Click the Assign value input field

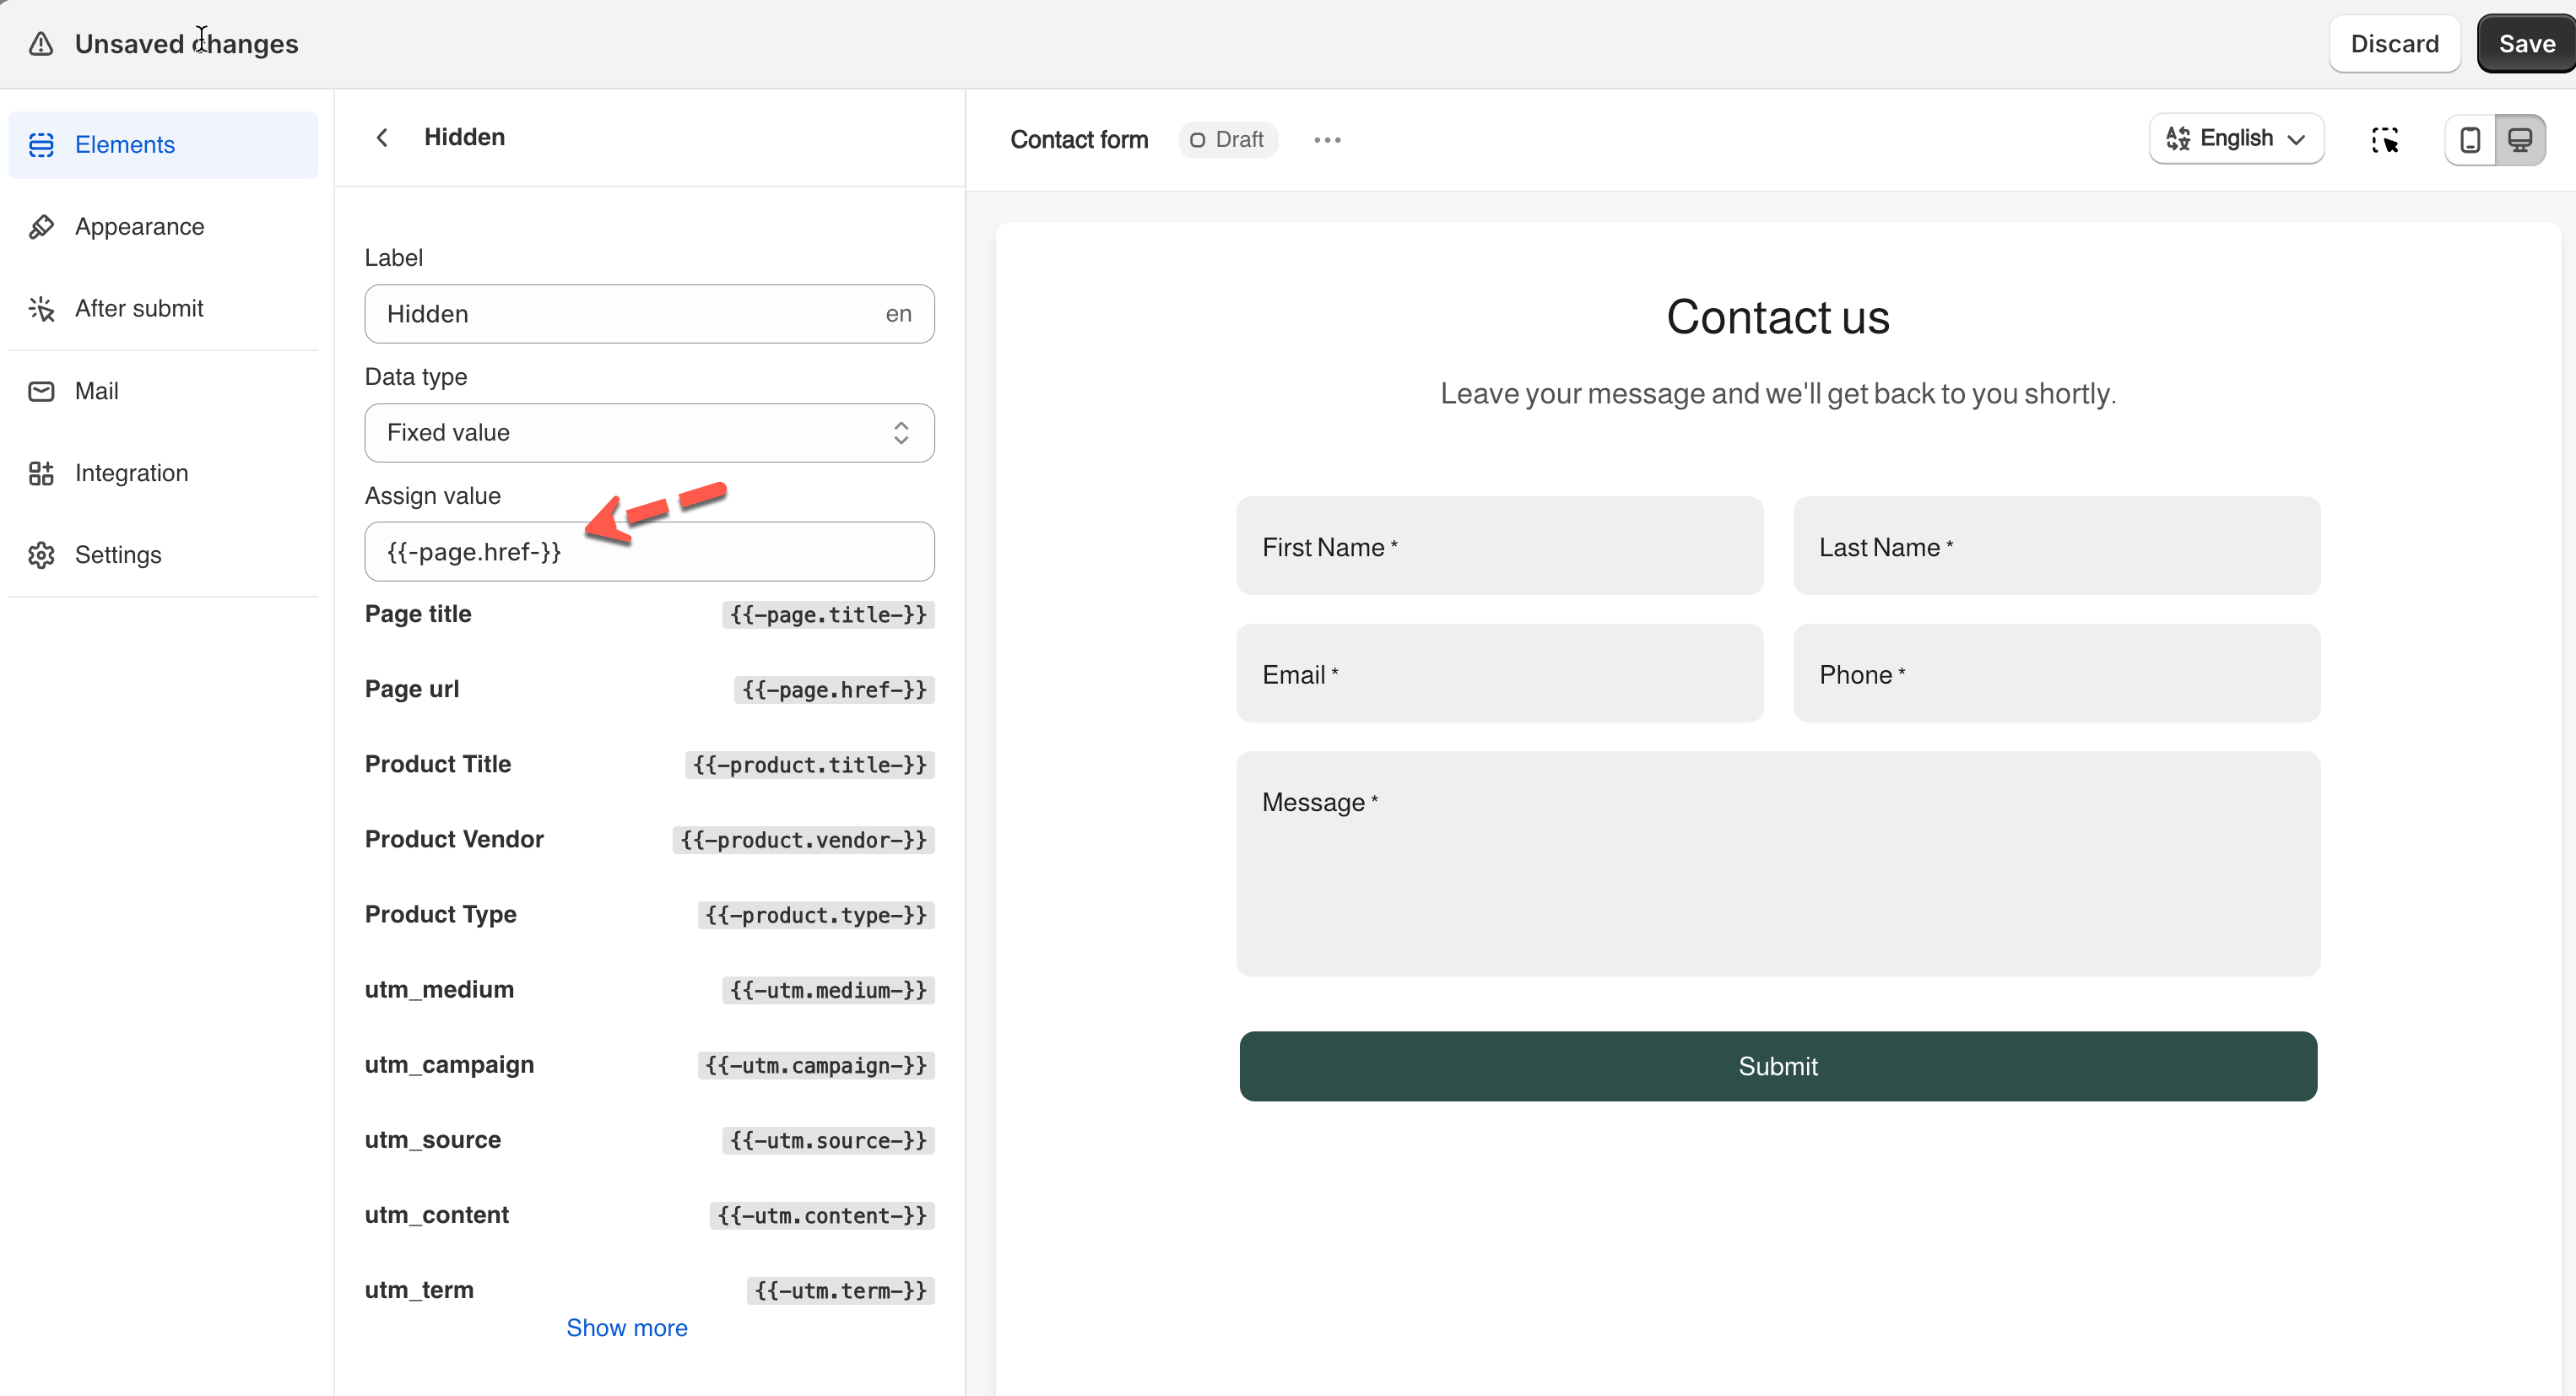(649, 552)
